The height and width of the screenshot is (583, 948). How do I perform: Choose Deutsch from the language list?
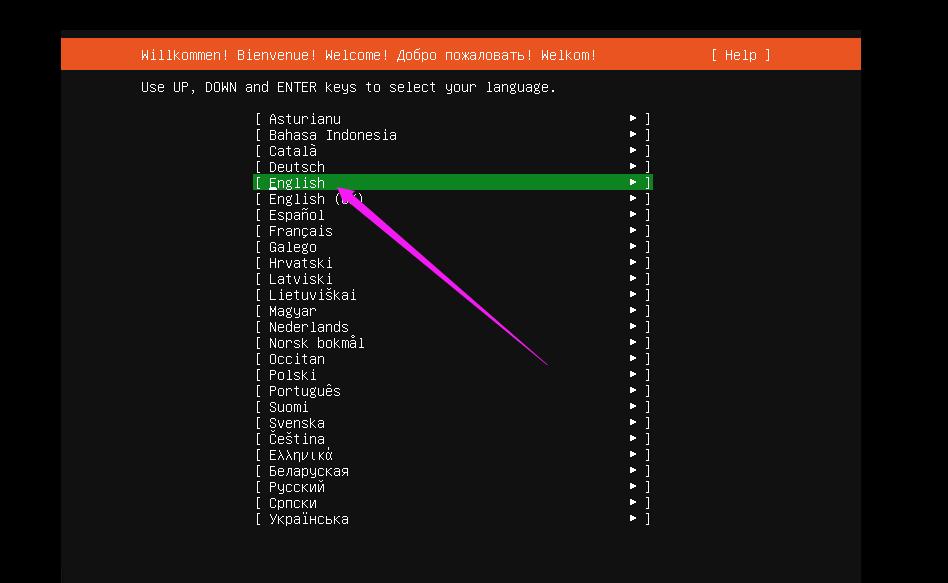tap(297, 167)
